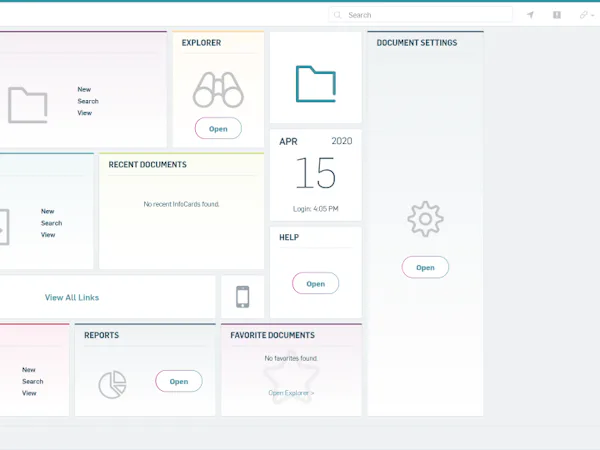Click the gear icon in Document Settings
Screen dimensions: 600x450
tap(425, 219)
